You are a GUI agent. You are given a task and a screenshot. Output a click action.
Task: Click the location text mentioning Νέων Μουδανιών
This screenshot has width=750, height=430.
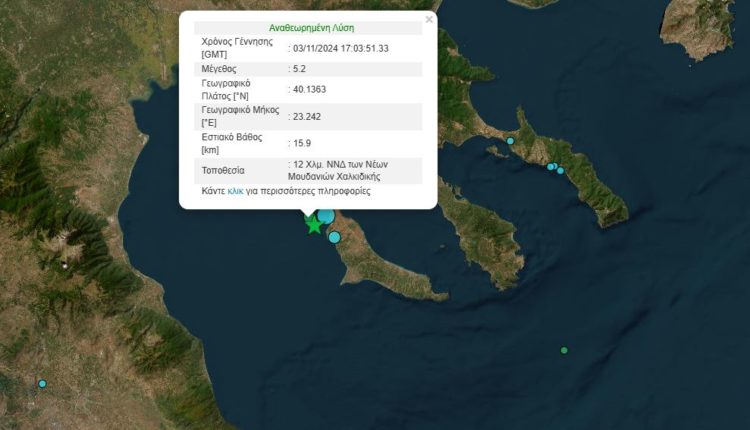point(340,170)
